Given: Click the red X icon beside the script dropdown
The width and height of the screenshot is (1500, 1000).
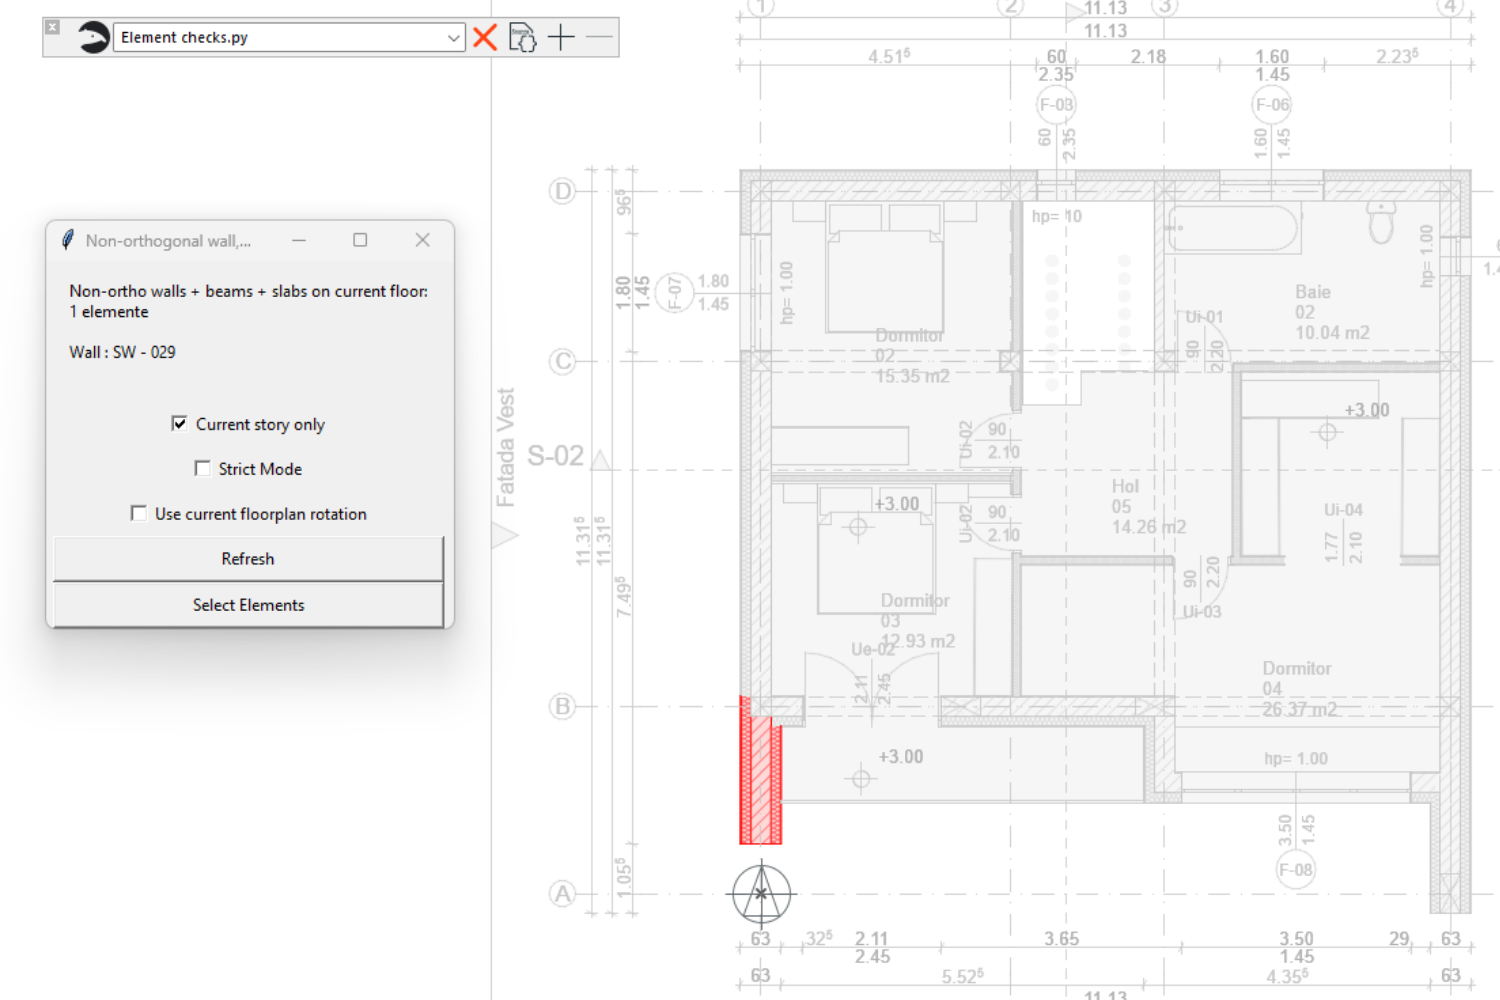Looking at the screenshot, I should tap(485, 38).
